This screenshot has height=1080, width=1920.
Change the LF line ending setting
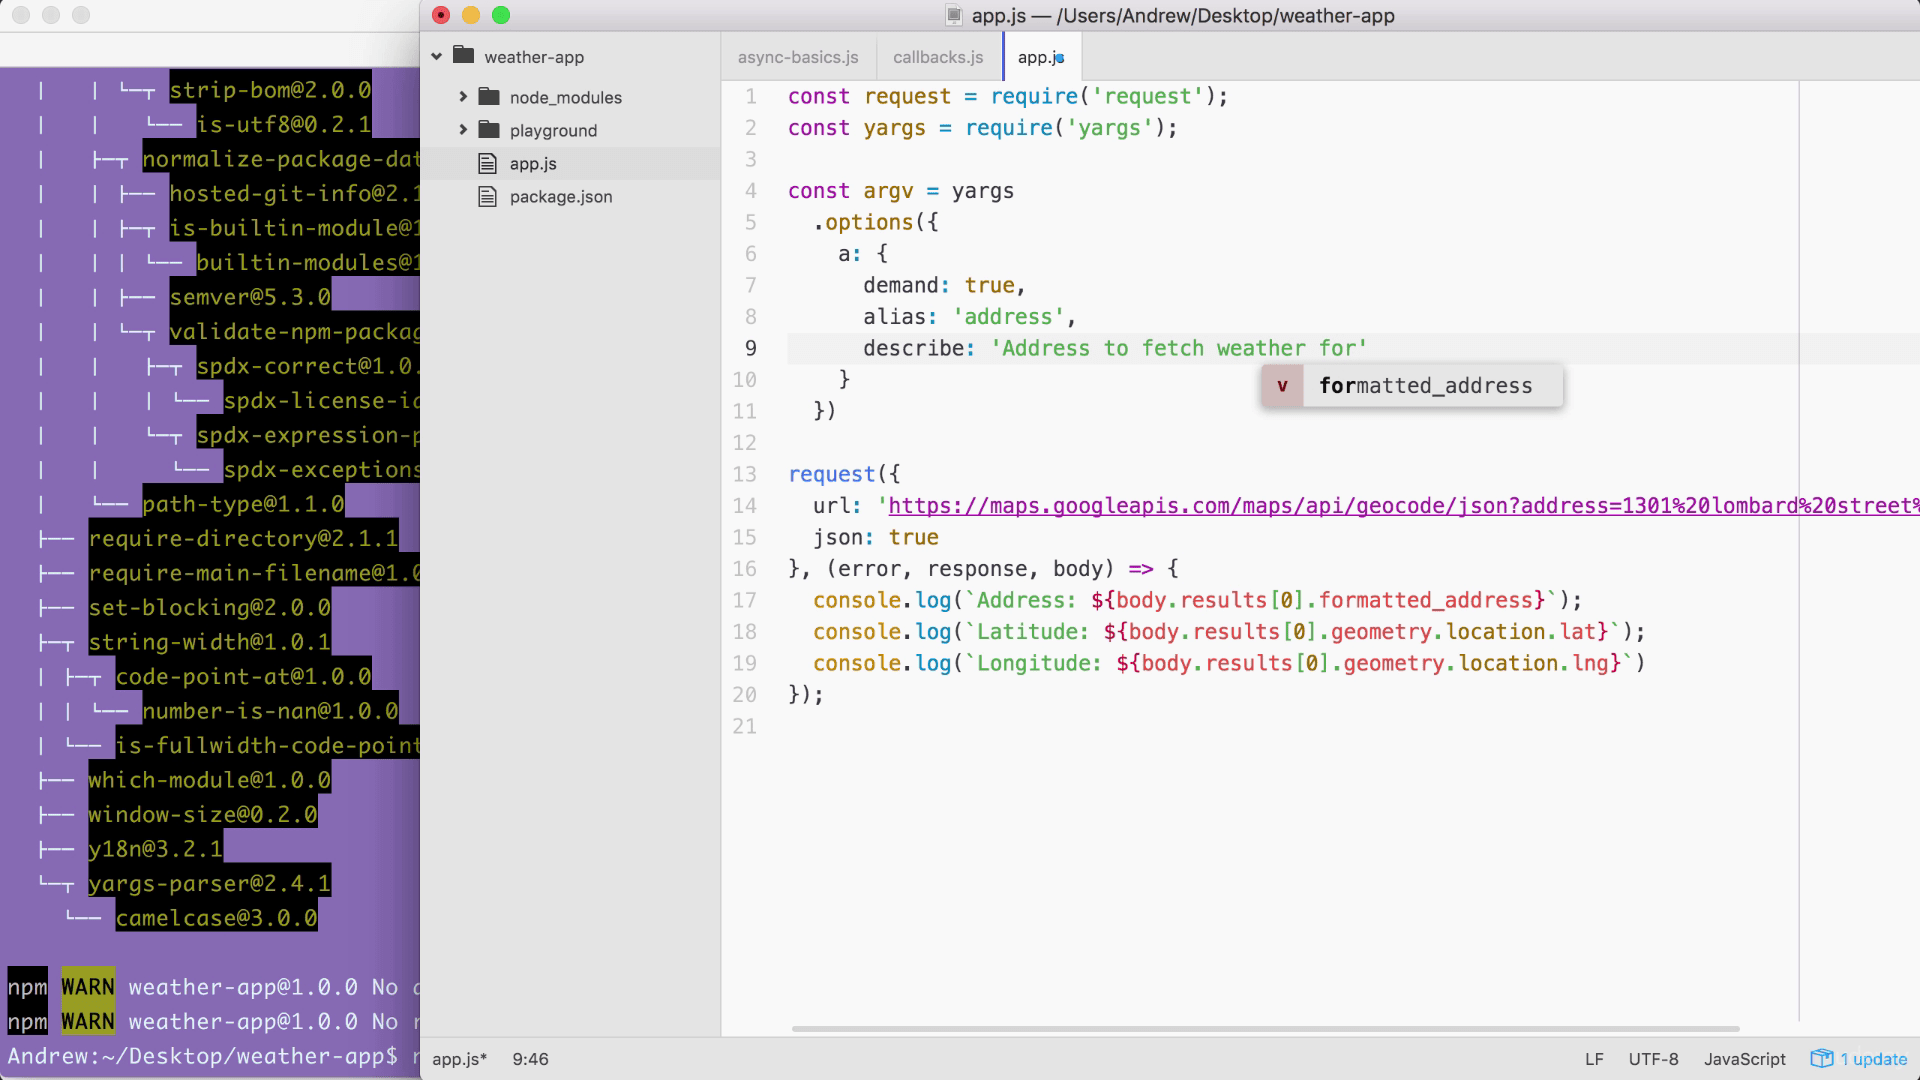[1594, 1059]
